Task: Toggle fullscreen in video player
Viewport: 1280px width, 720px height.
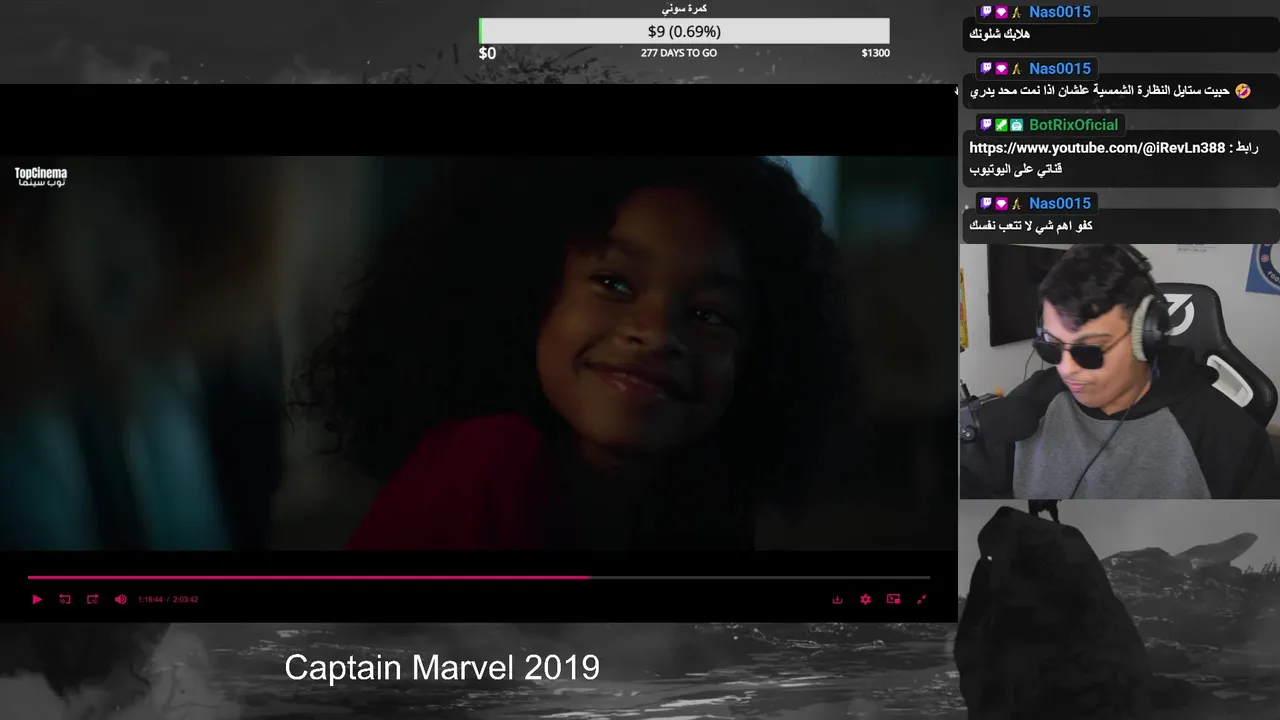Action: 921,599
